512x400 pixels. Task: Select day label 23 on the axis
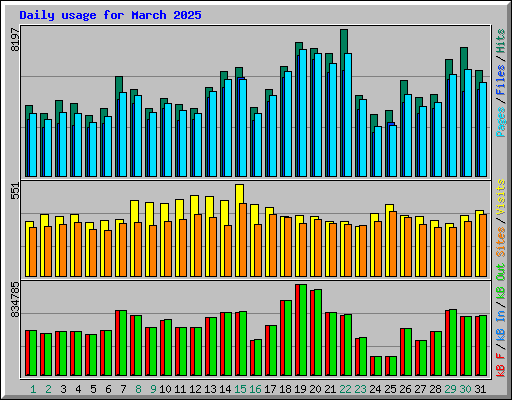[x=360, y=389]
